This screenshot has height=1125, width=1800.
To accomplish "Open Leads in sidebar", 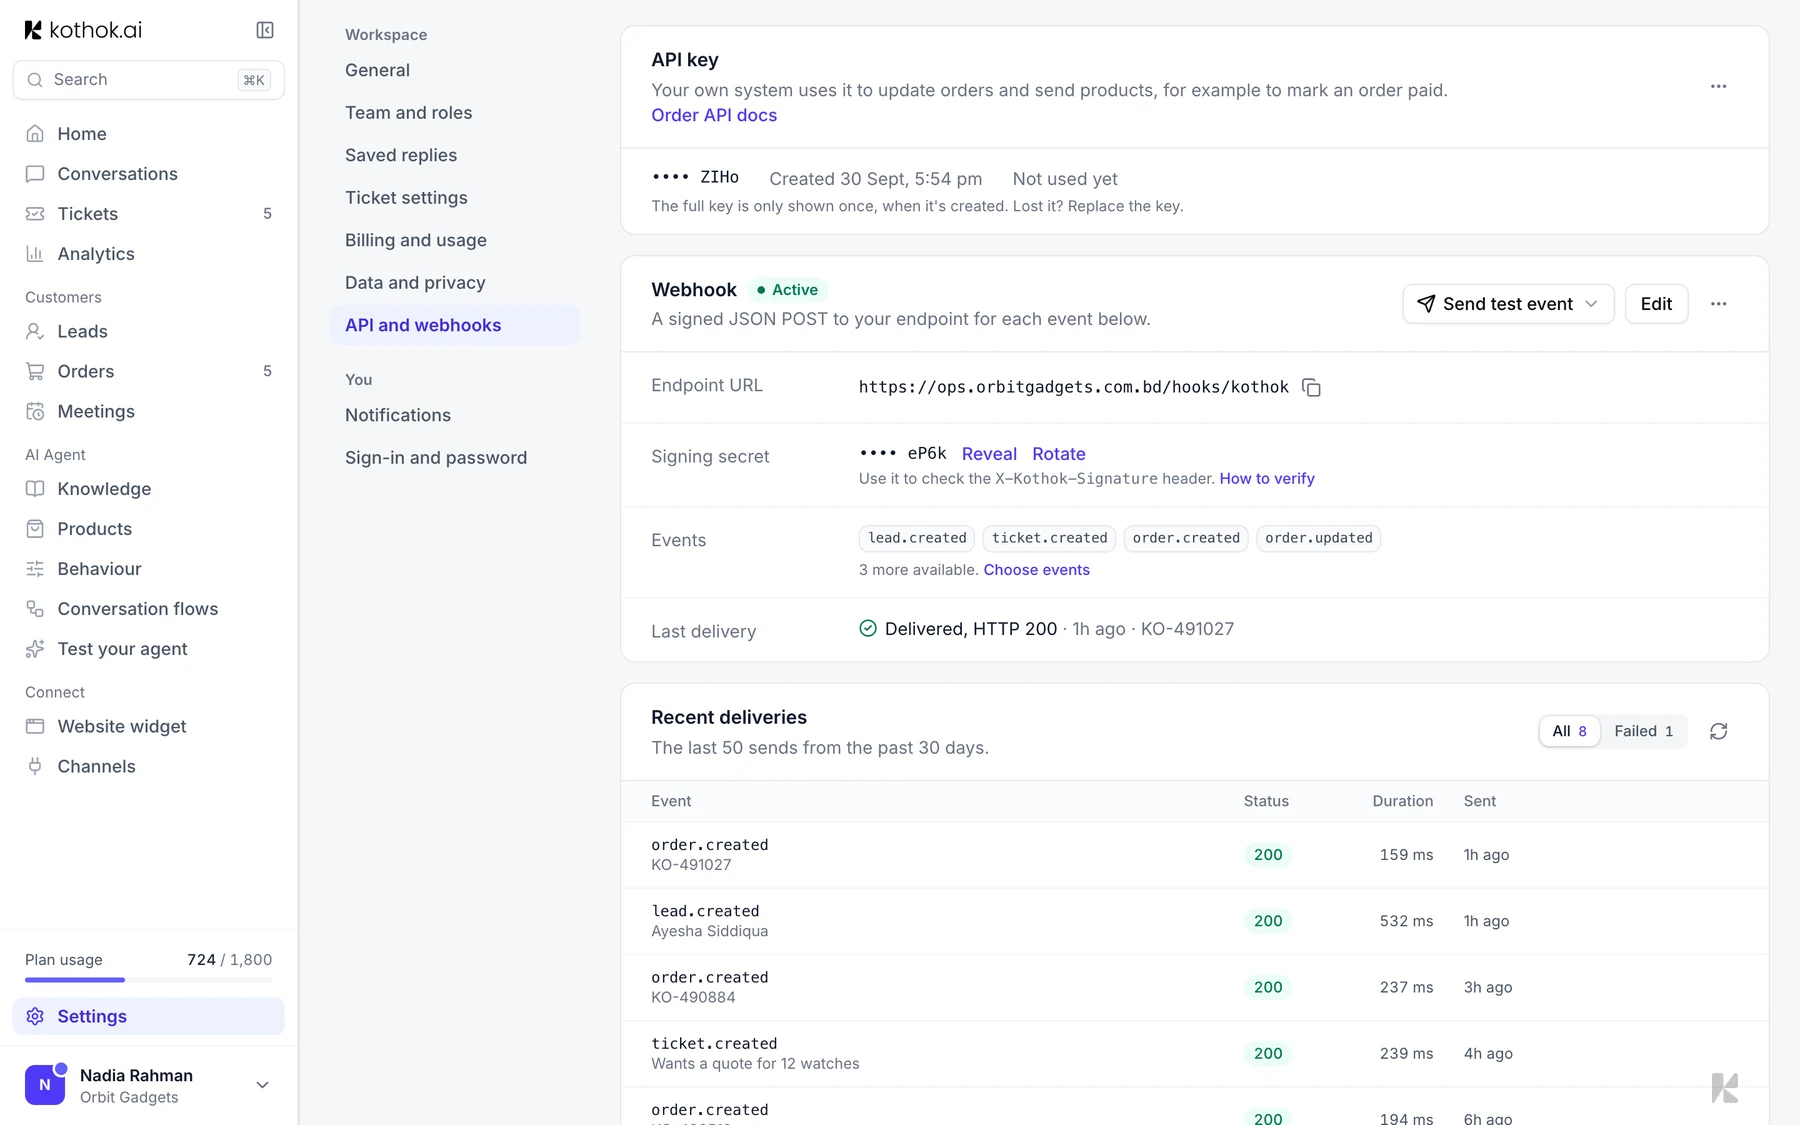I will (149, 331).
